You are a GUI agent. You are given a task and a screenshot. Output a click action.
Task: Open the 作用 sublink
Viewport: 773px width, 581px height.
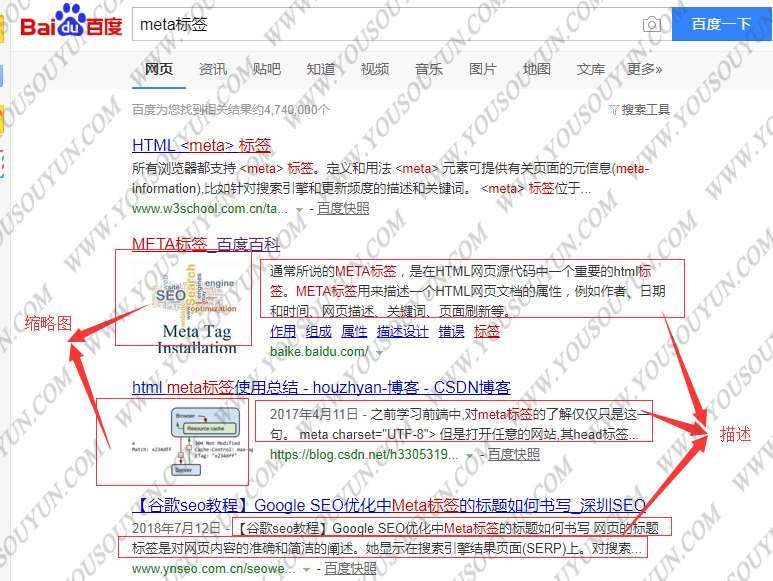tap(283, 332)
